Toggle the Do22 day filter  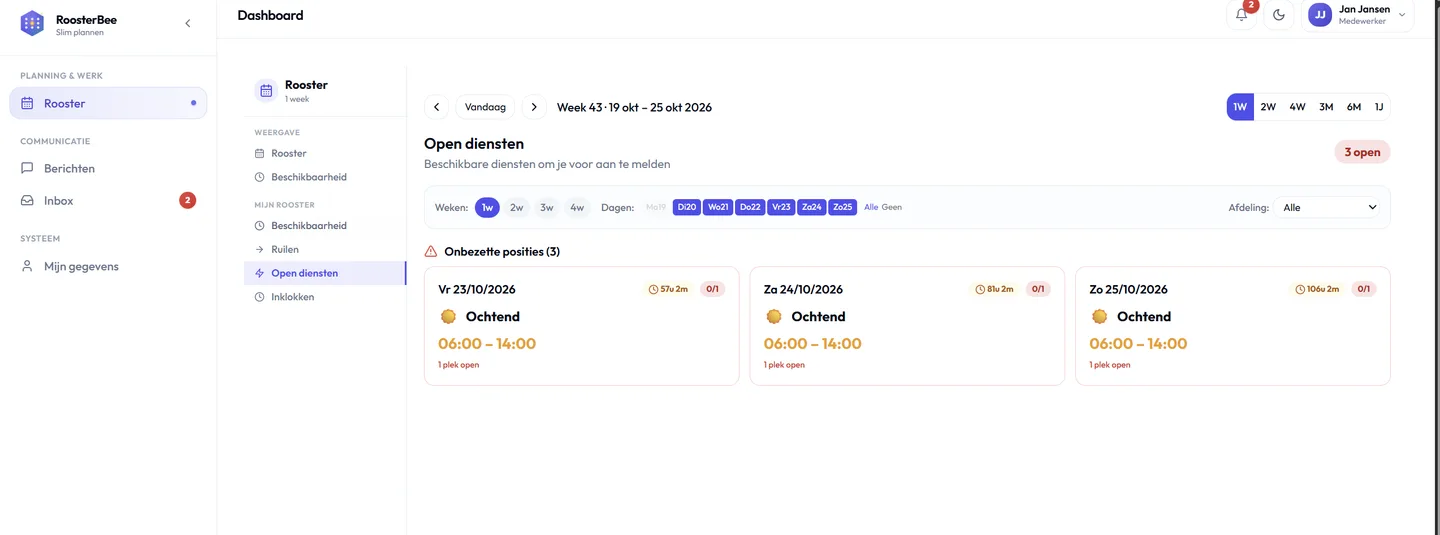click(750, 207)
